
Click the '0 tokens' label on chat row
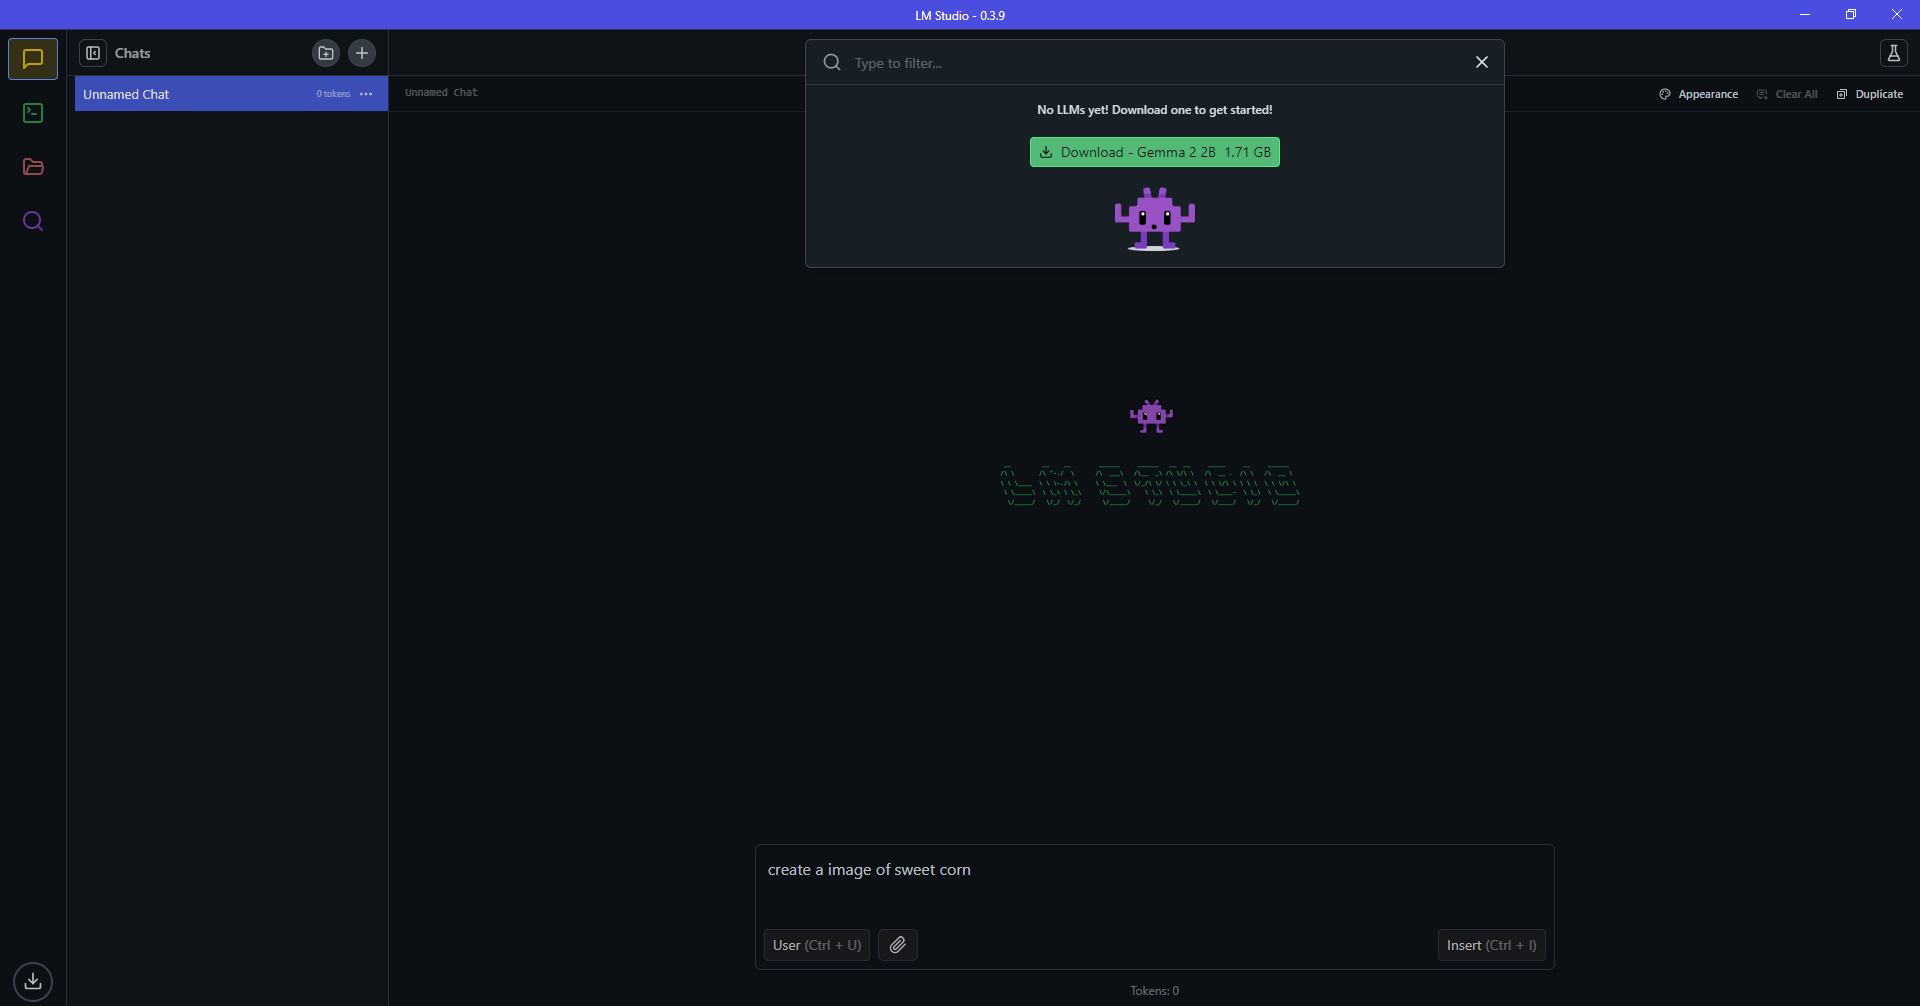point(333,94)
